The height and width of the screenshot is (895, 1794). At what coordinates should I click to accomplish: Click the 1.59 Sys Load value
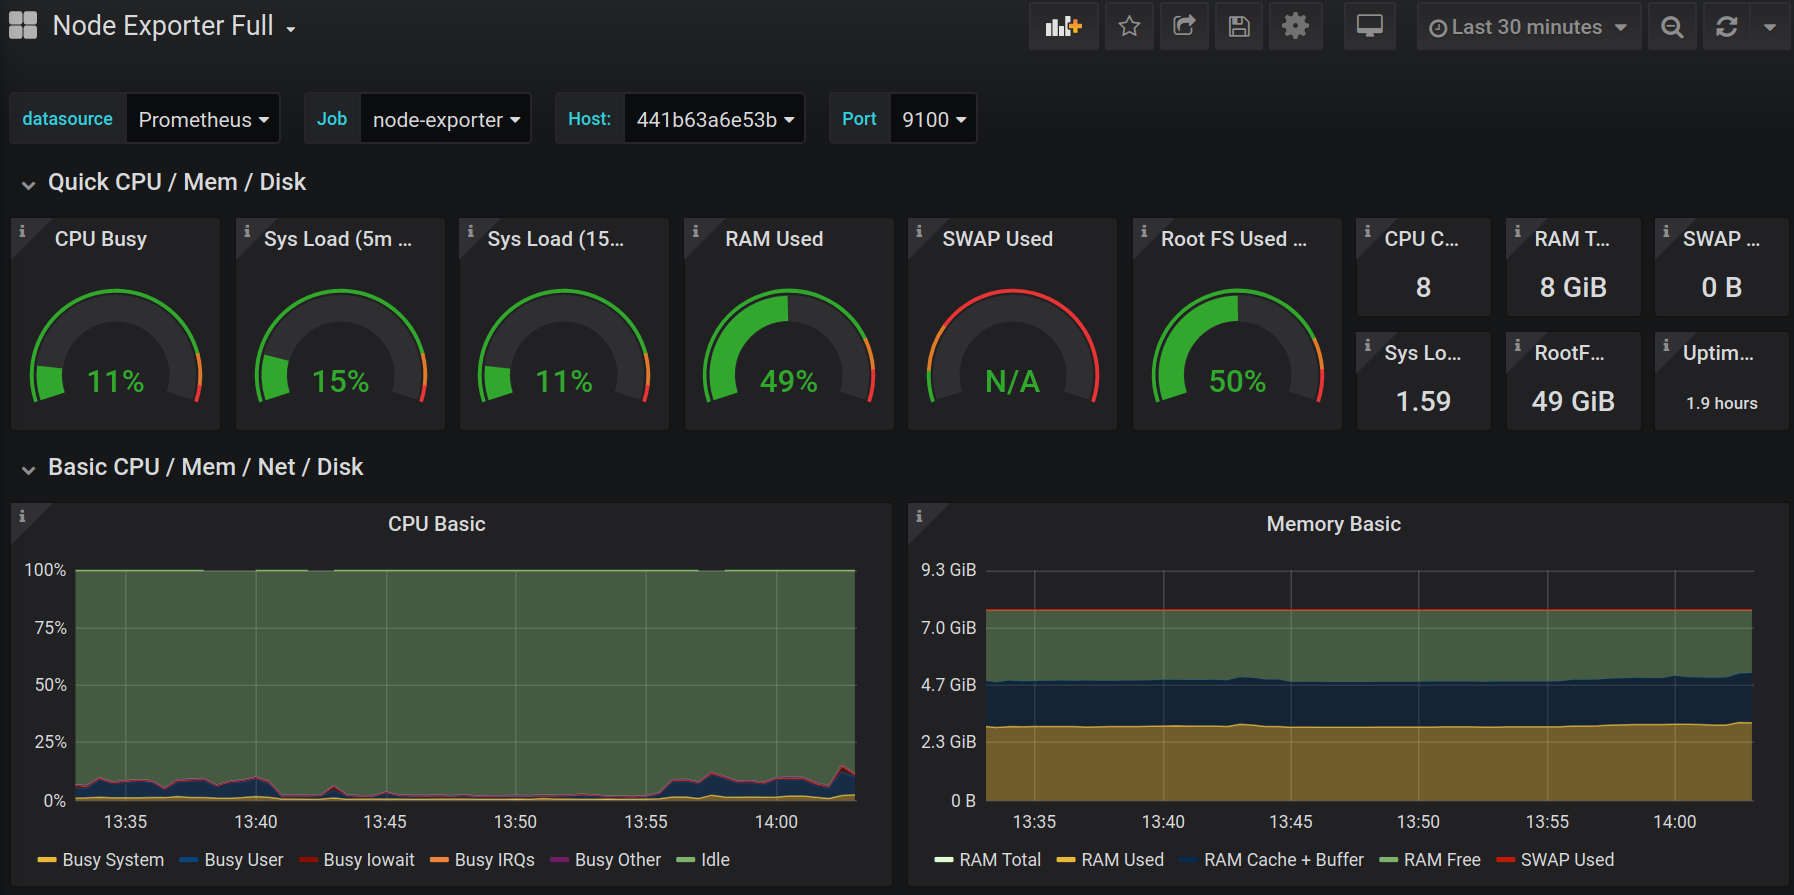[1423, 401]
